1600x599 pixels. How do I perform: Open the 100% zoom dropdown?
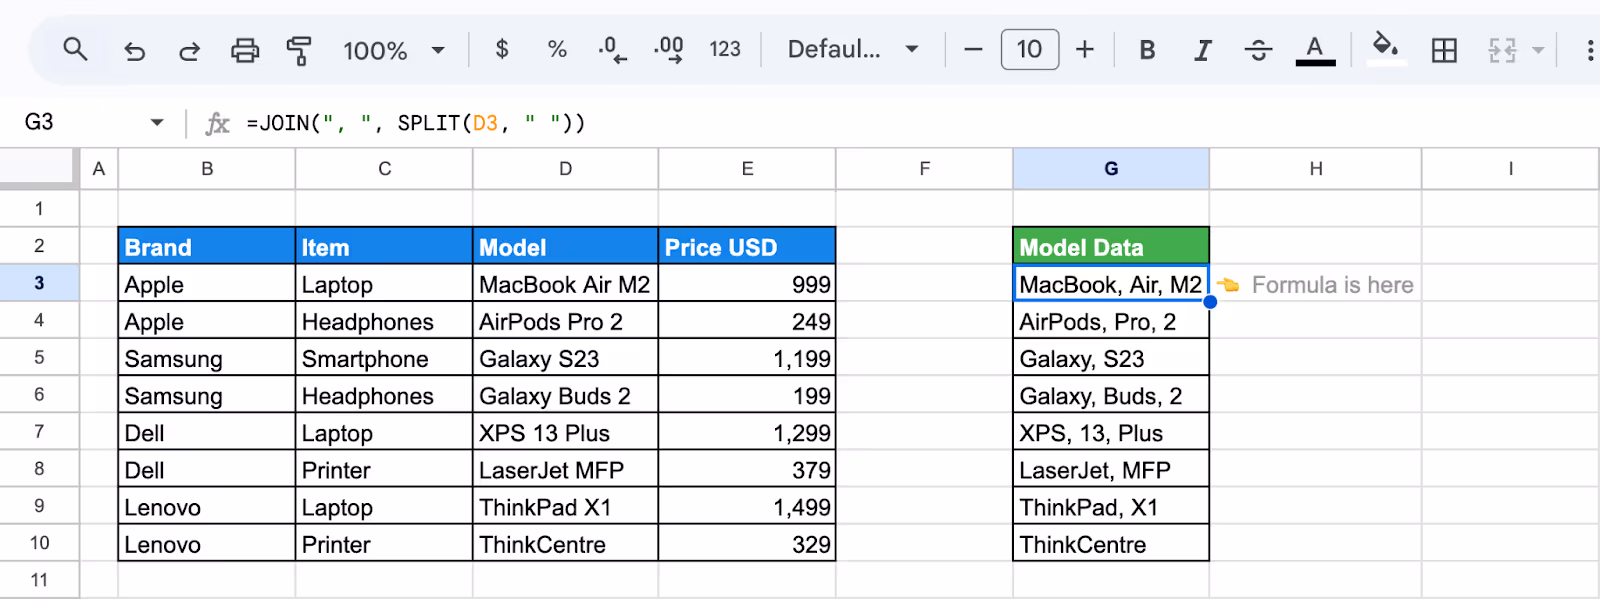394,50
